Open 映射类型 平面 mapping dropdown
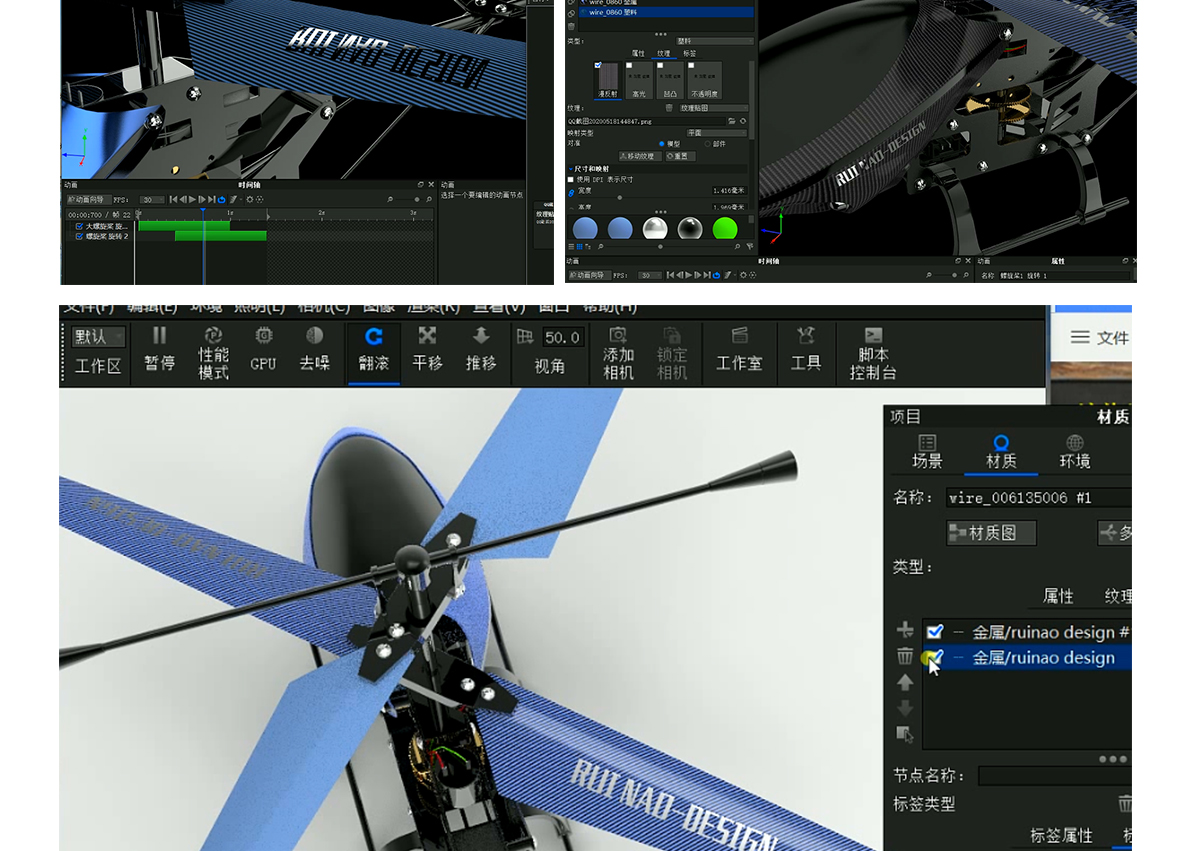The image size is (1200, 851). (x=716, y=133)
